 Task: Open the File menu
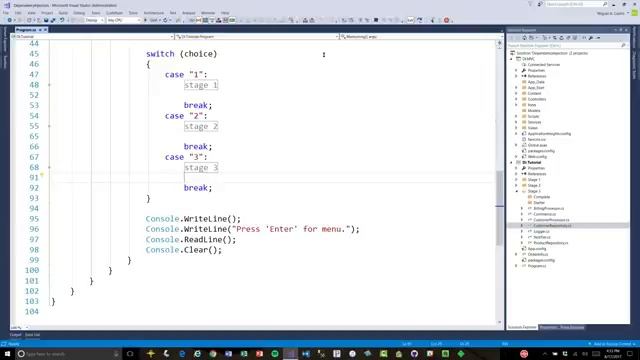6,13
